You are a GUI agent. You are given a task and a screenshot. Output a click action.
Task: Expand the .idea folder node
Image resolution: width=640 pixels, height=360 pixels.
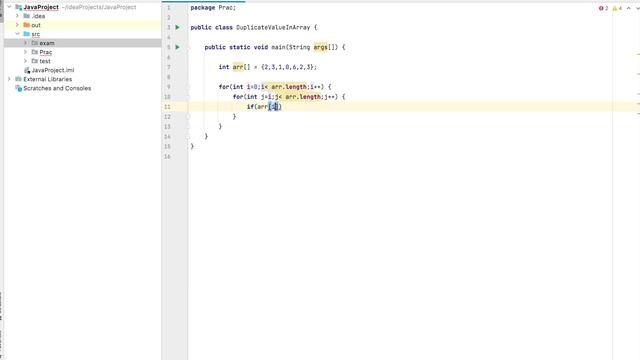(17, 16)
